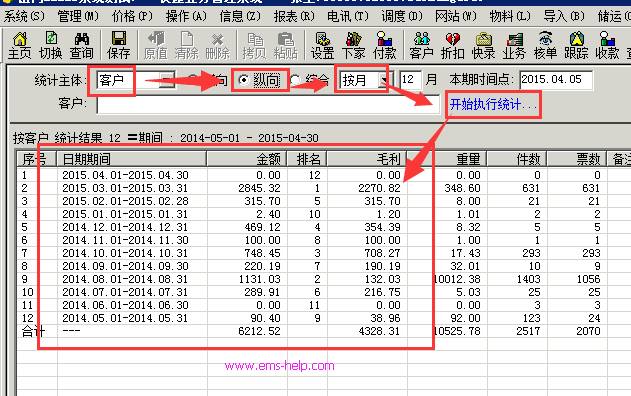Click the 本期时间点 date field
Image resolution: width=631 pixels, height=396 pixels.
pos(556,80)
